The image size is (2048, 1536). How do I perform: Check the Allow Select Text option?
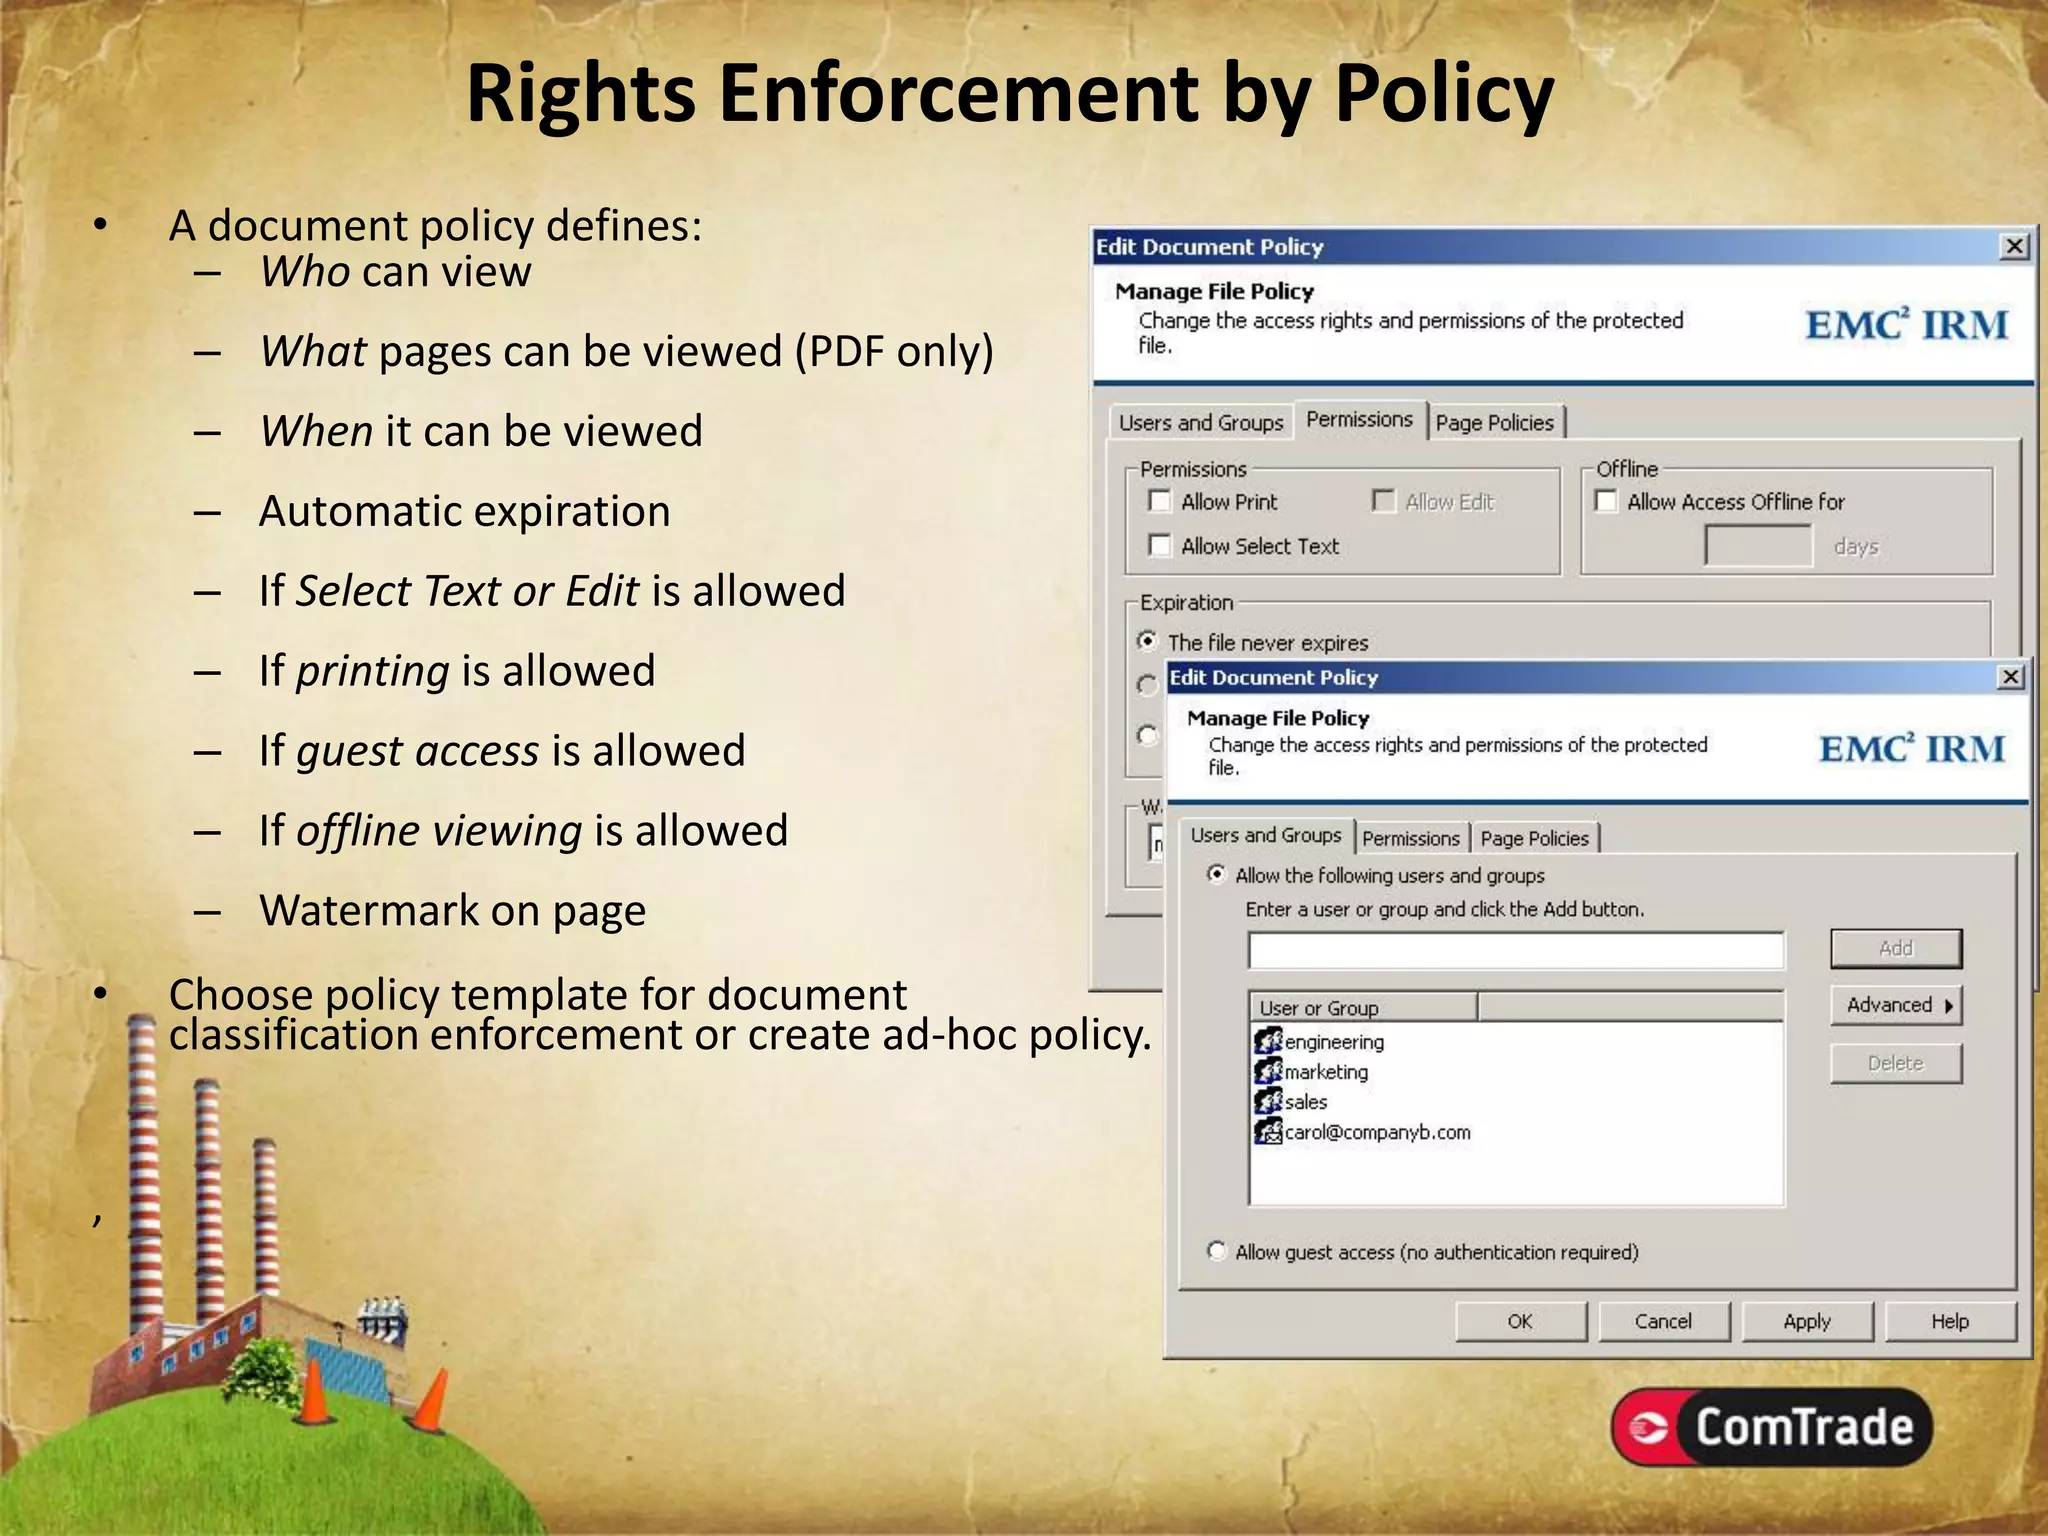pos(1160,546)
